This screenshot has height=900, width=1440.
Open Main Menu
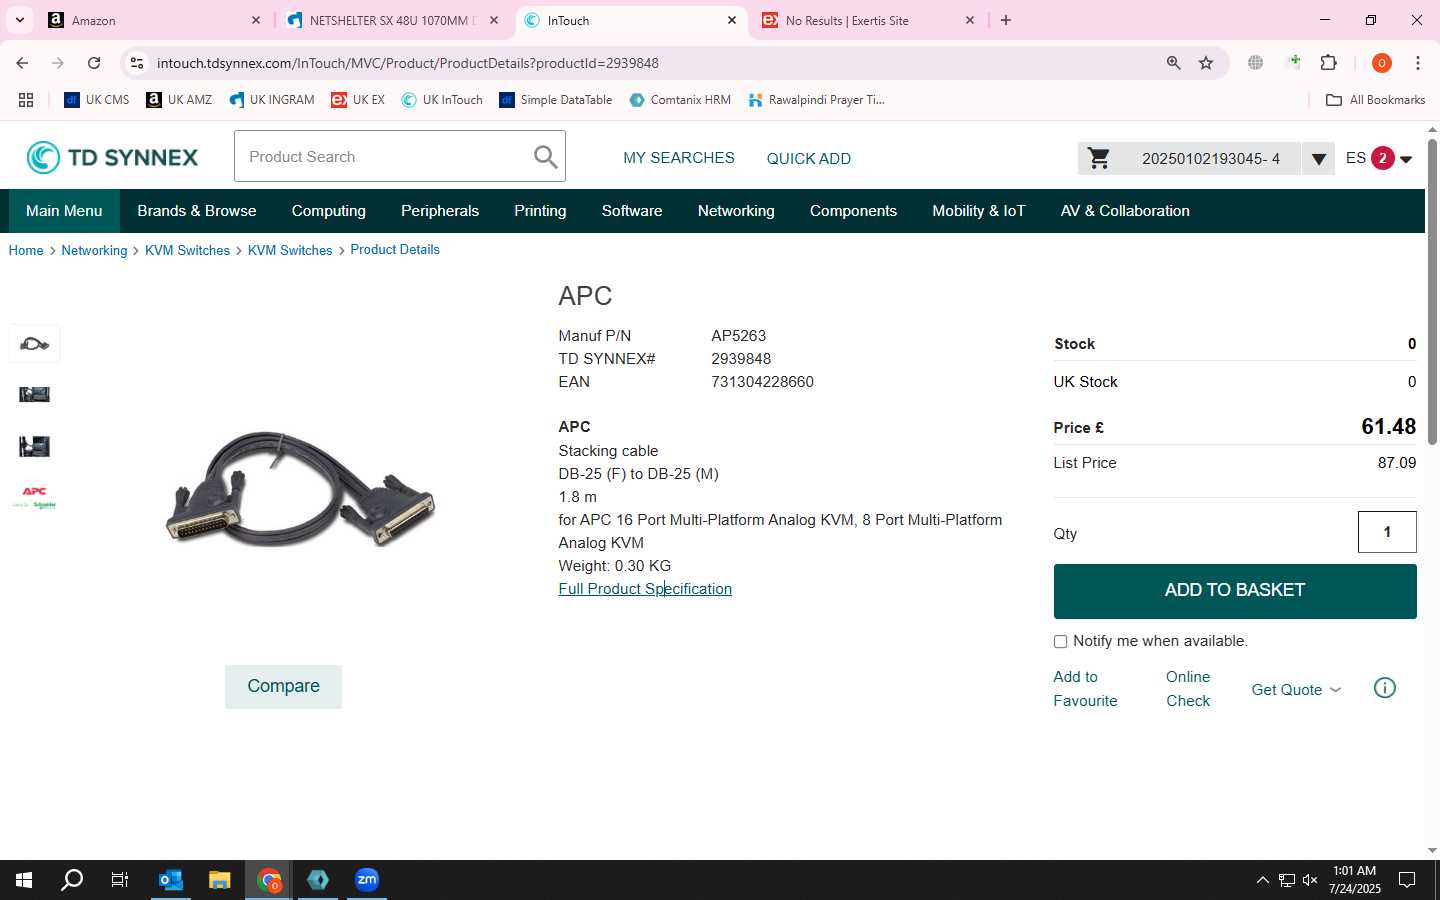[64, 211]
